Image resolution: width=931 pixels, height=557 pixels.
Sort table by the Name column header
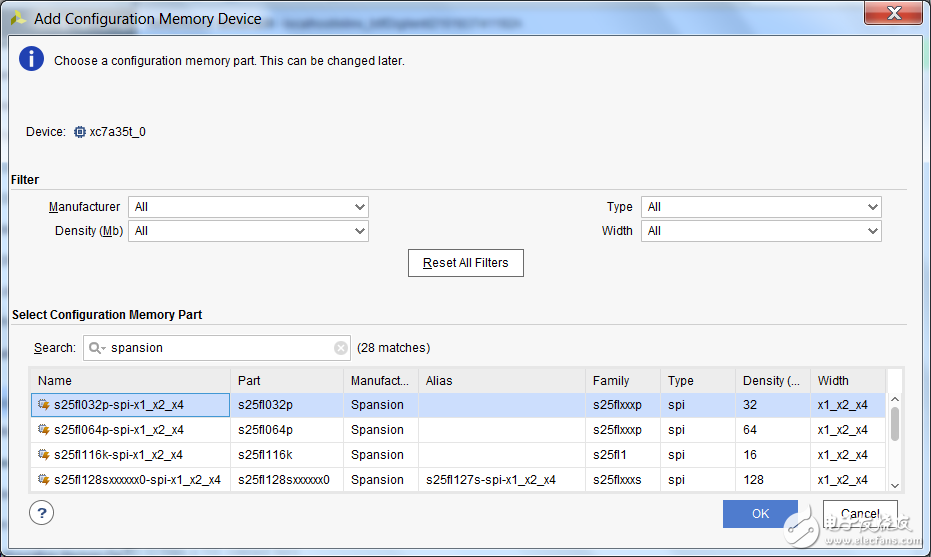(130, 381)
